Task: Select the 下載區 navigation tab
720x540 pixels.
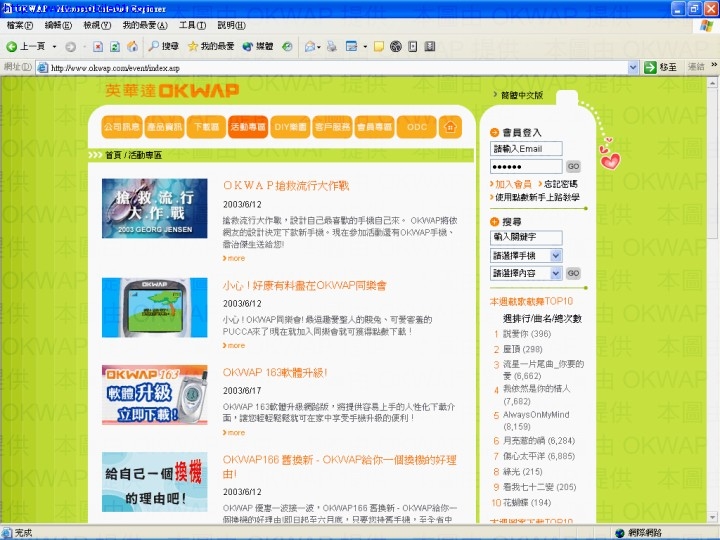Action: coord(206,127)
